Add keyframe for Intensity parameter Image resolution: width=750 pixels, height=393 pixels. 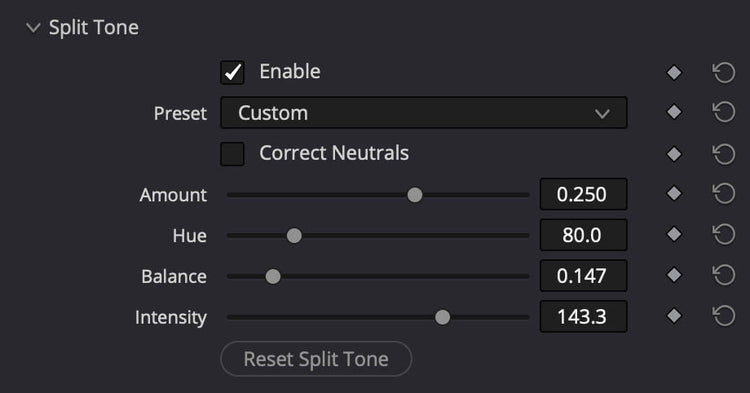674,316
